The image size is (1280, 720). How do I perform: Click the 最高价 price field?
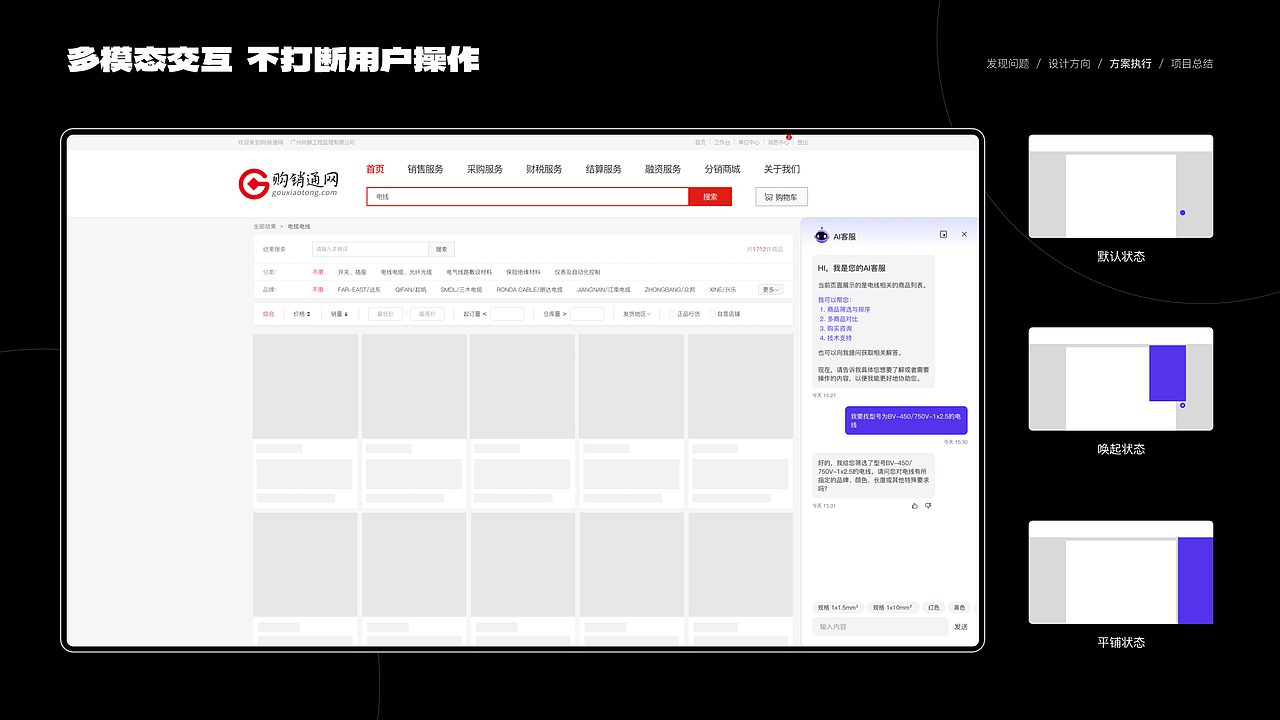[x=429, y=314]
